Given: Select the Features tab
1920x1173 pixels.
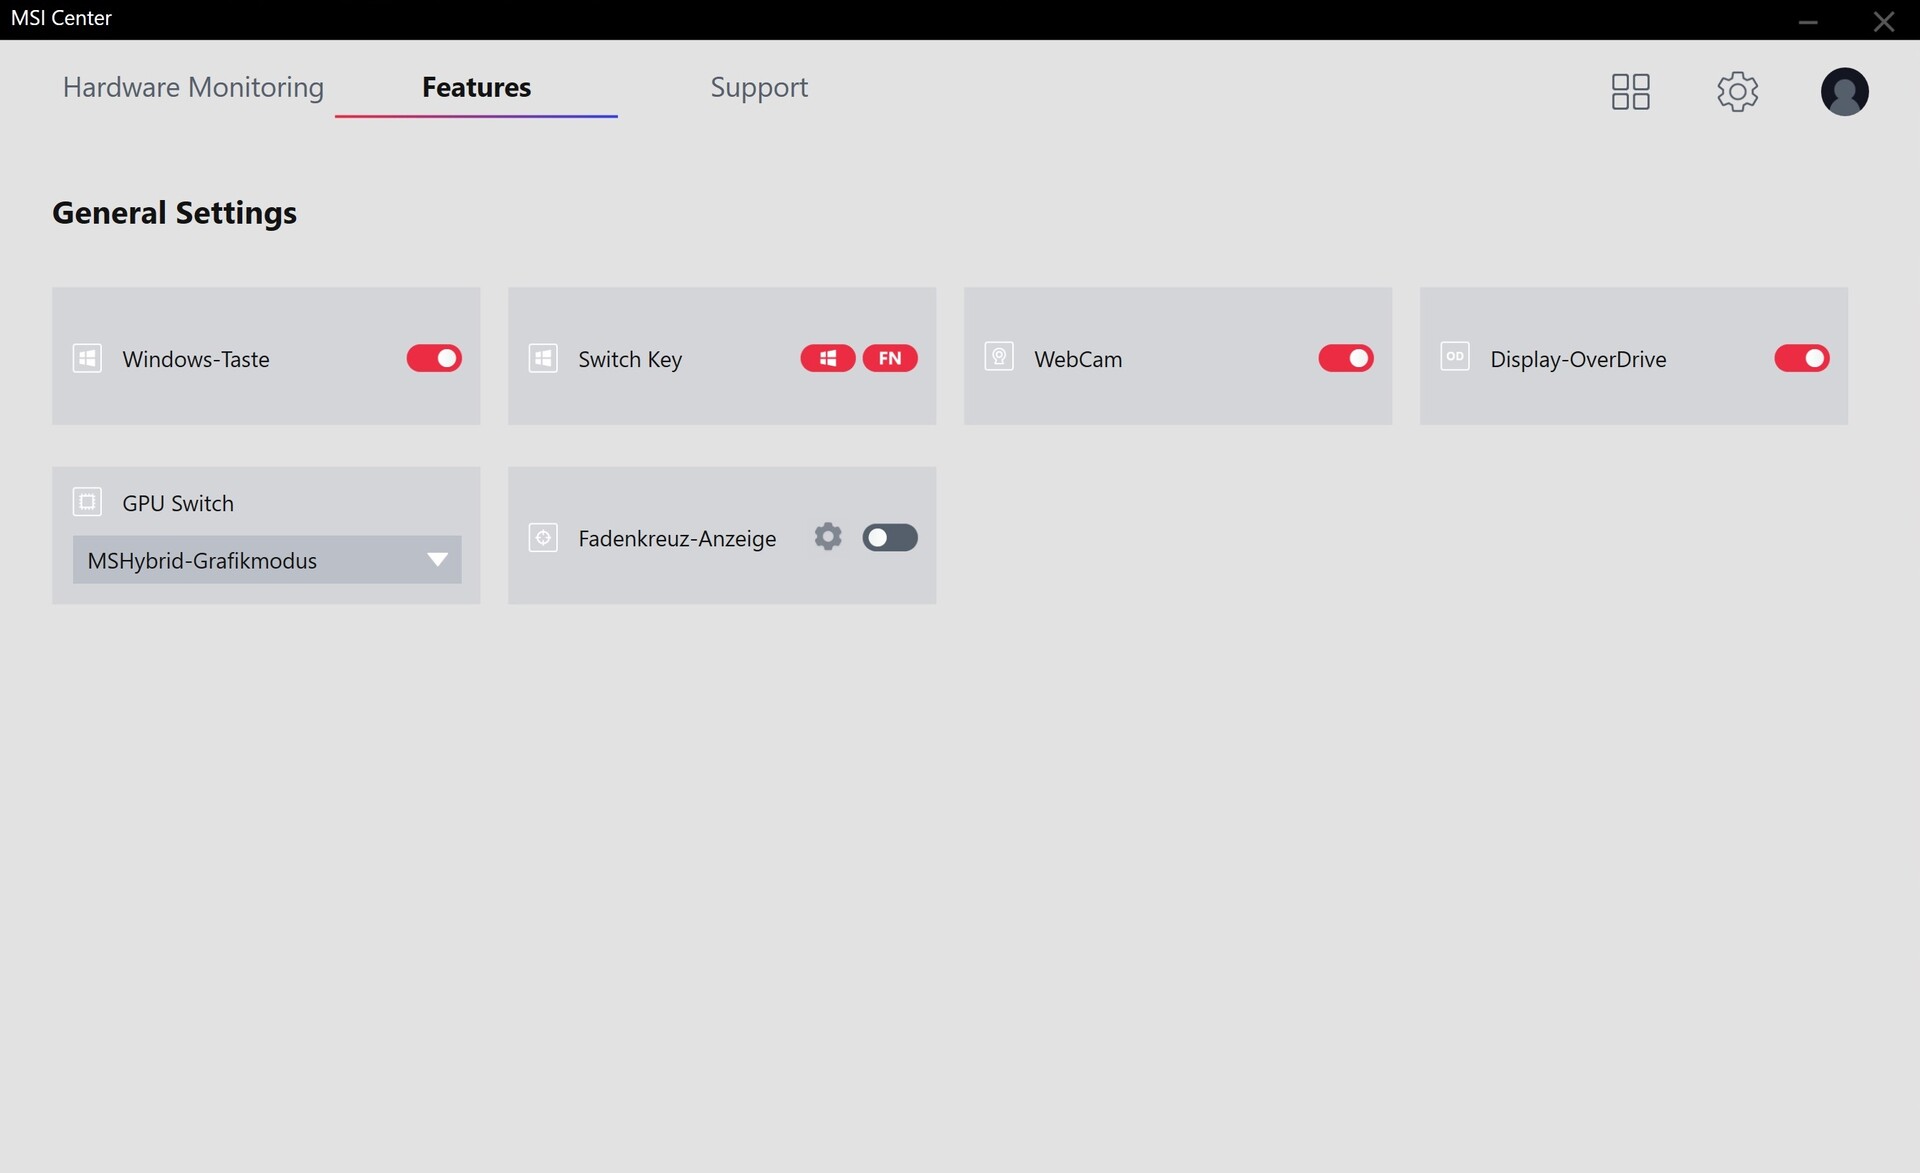Looking at the screenshot, I should [476, 88].
